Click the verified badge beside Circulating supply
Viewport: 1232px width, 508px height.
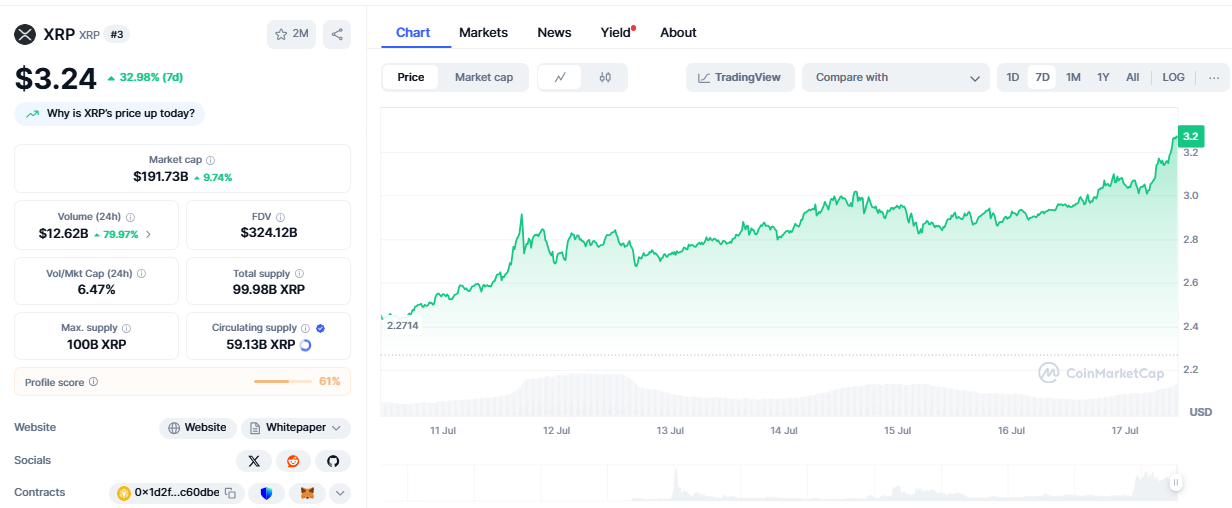click(320, 328)
